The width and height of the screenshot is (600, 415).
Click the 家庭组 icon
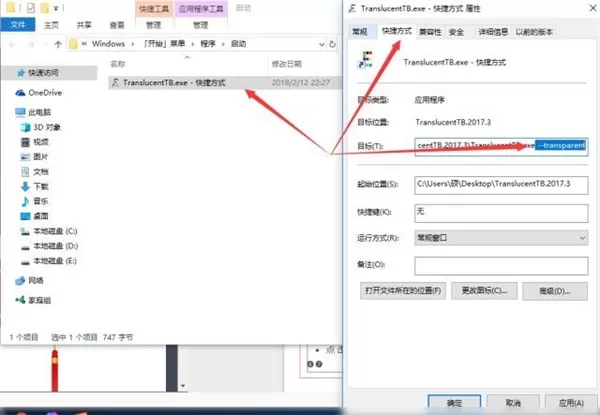pyautogui.click(x=20, y=300)
